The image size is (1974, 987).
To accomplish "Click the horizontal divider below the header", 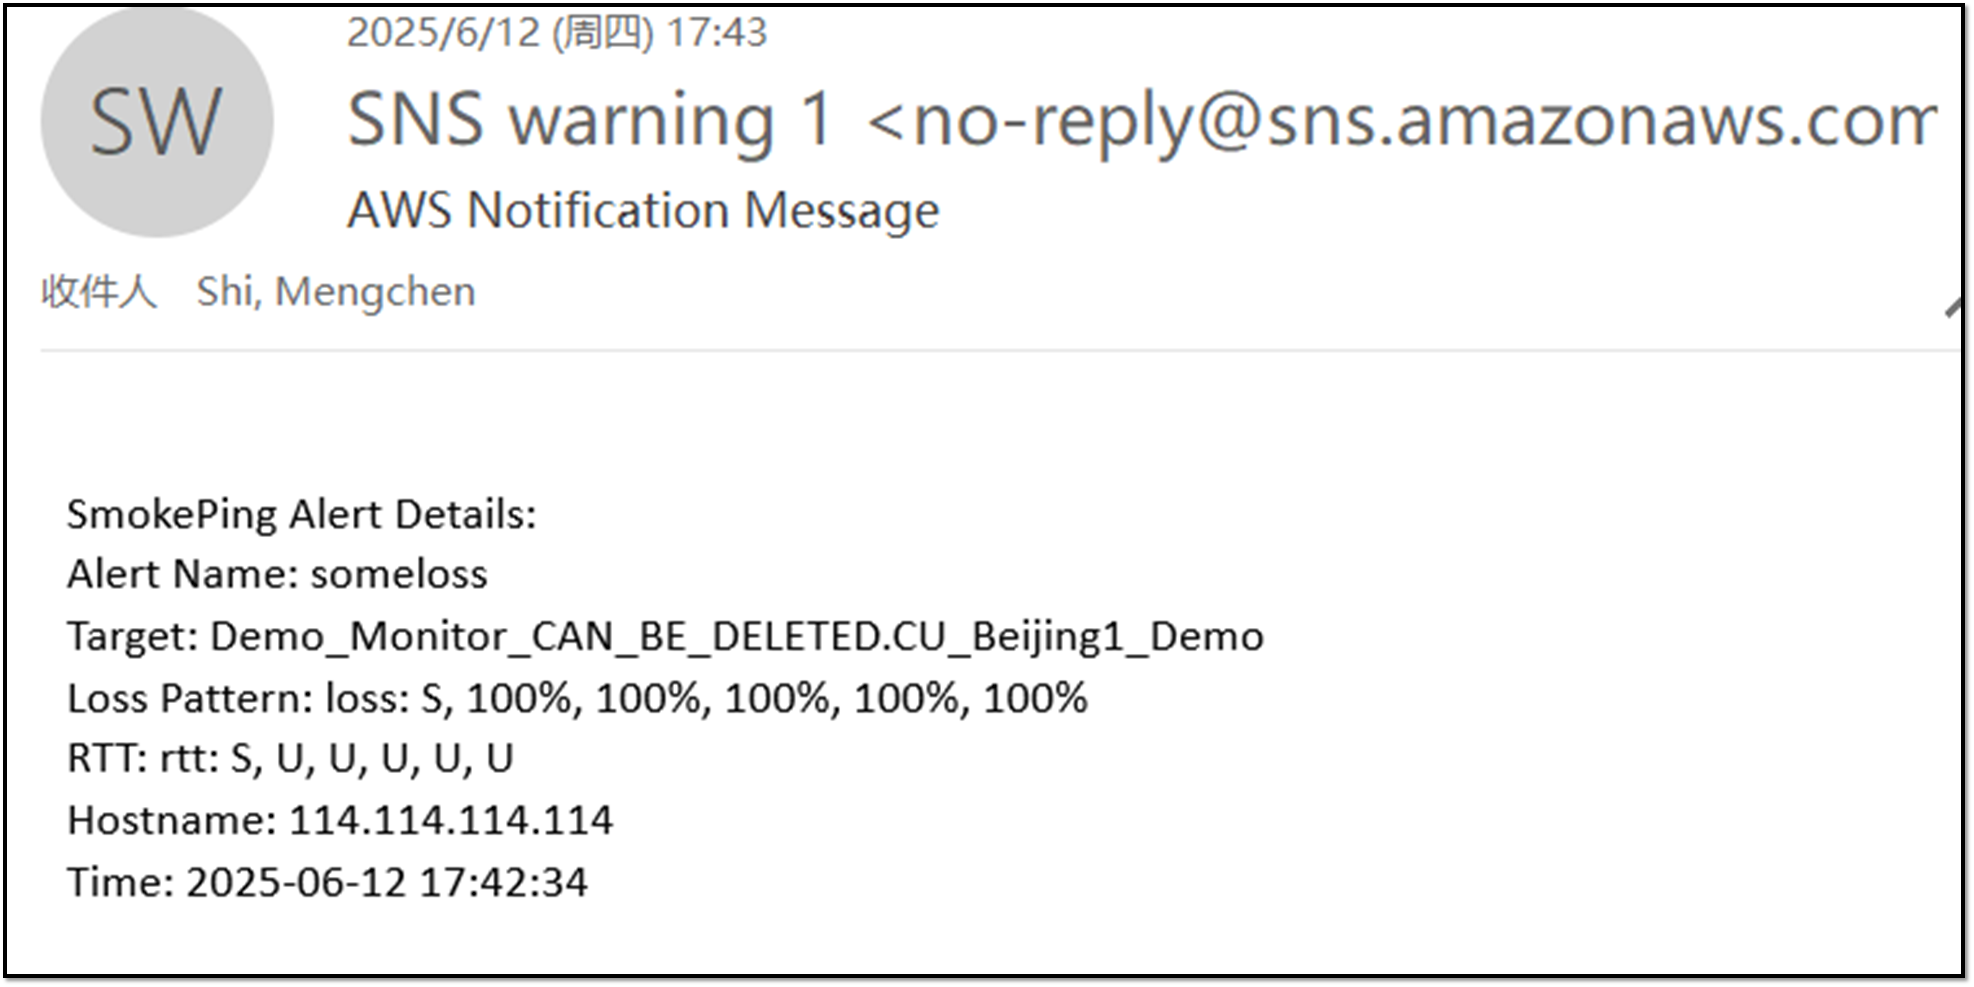I will point(1000,351).
